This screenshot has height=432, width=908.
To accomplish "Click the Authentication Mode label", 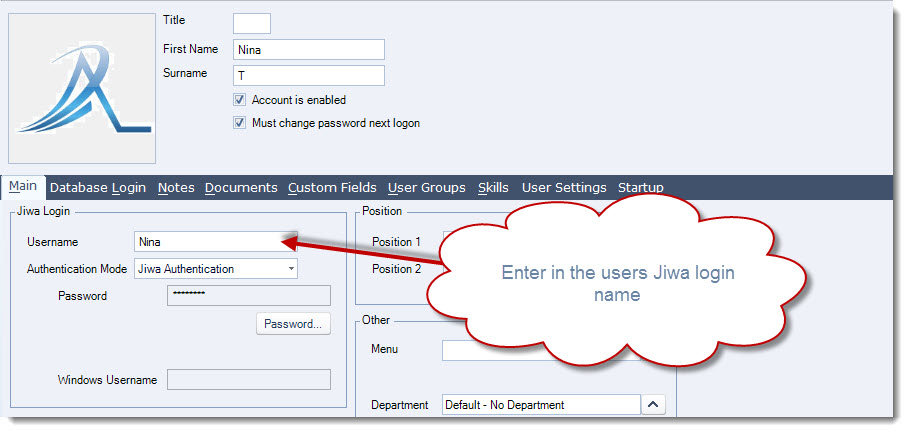I will [77, 269].
